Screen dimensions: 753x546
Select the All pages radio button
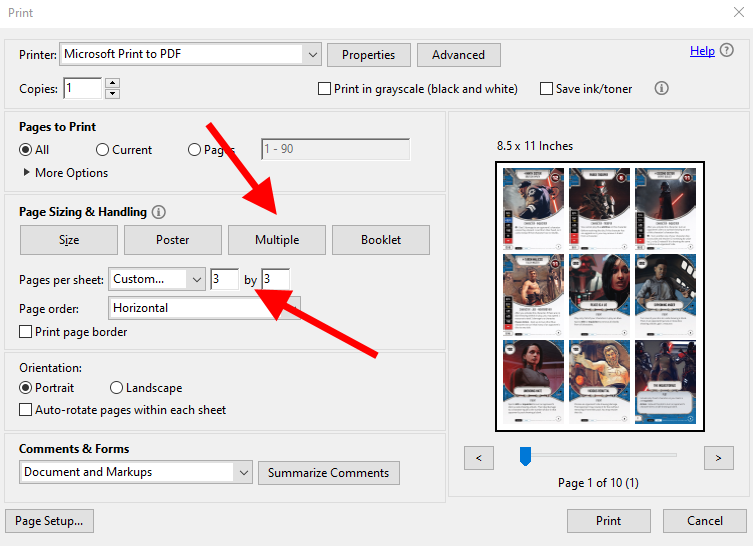(x=25, y=150)
